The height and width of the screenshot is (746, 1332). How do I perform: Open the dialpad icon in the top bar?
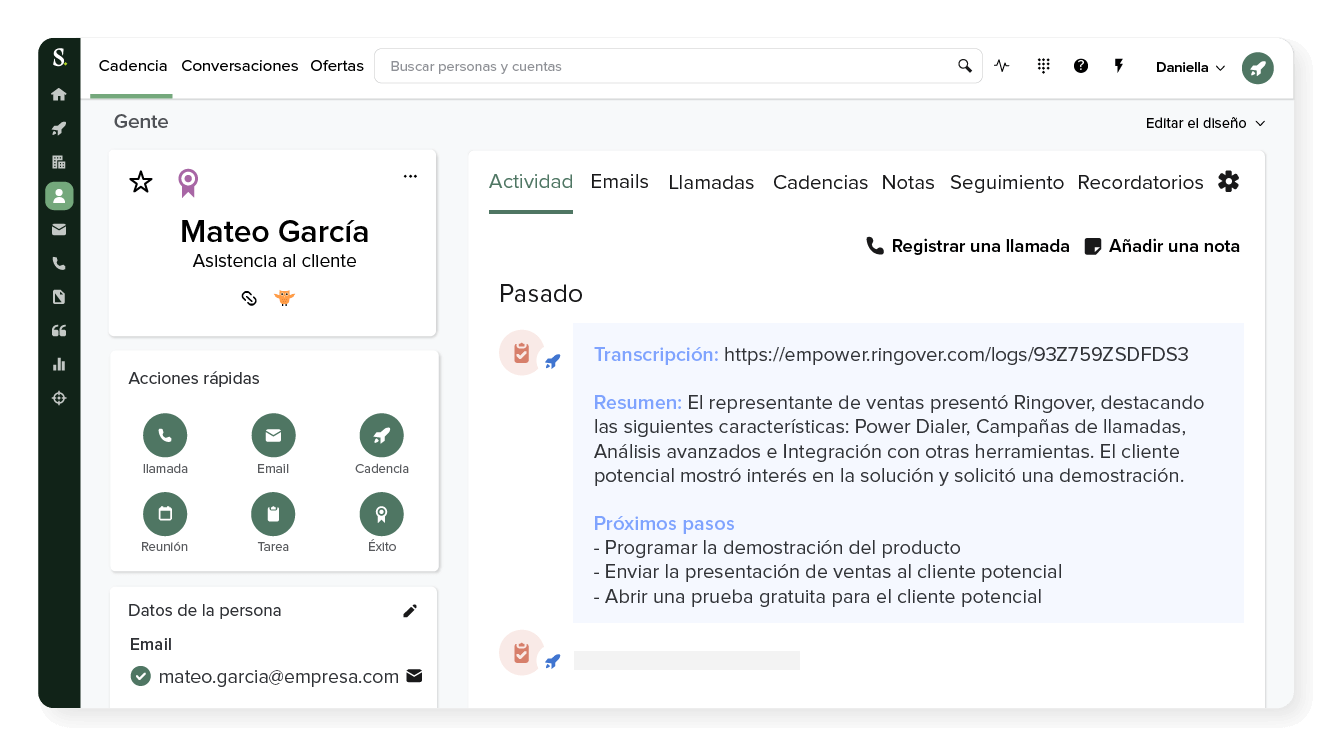(1043, 65)
